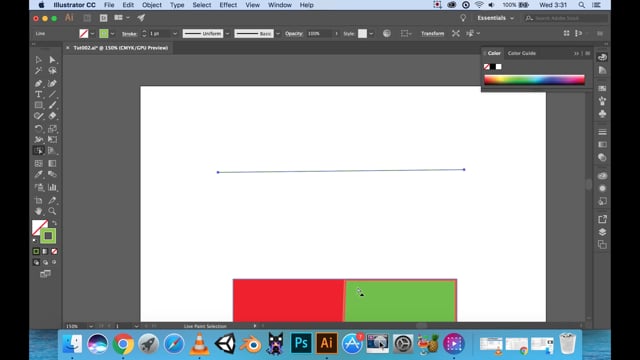Select the Paintbrush tool

pyautogui.click(x=52, y=105)
